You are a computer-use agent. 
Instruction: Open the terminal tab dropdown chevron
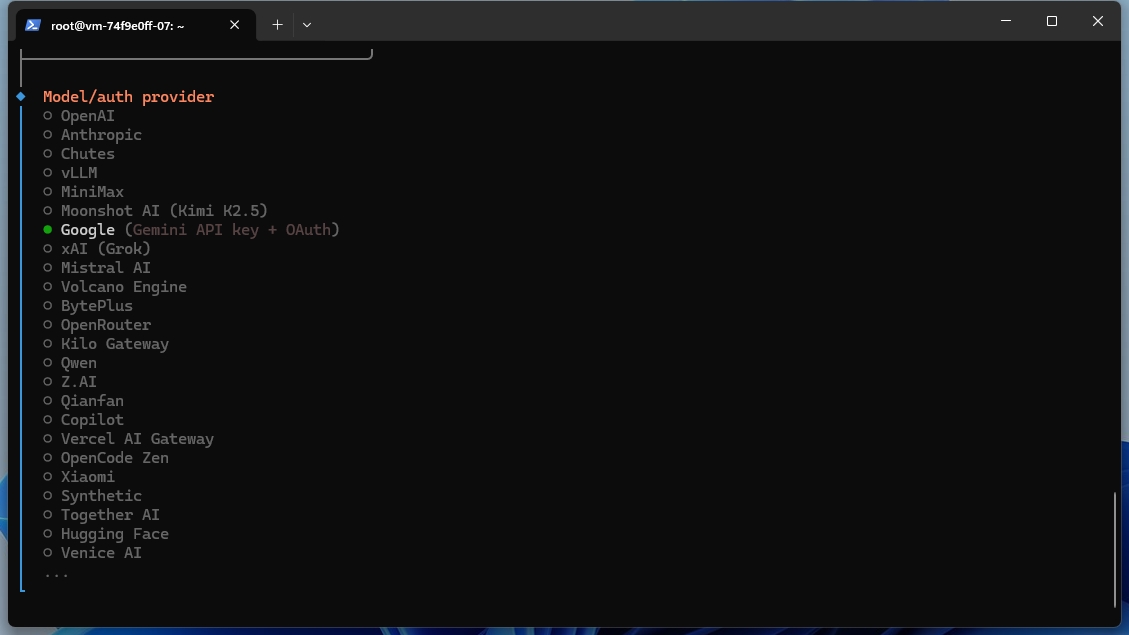click(307, 24)
